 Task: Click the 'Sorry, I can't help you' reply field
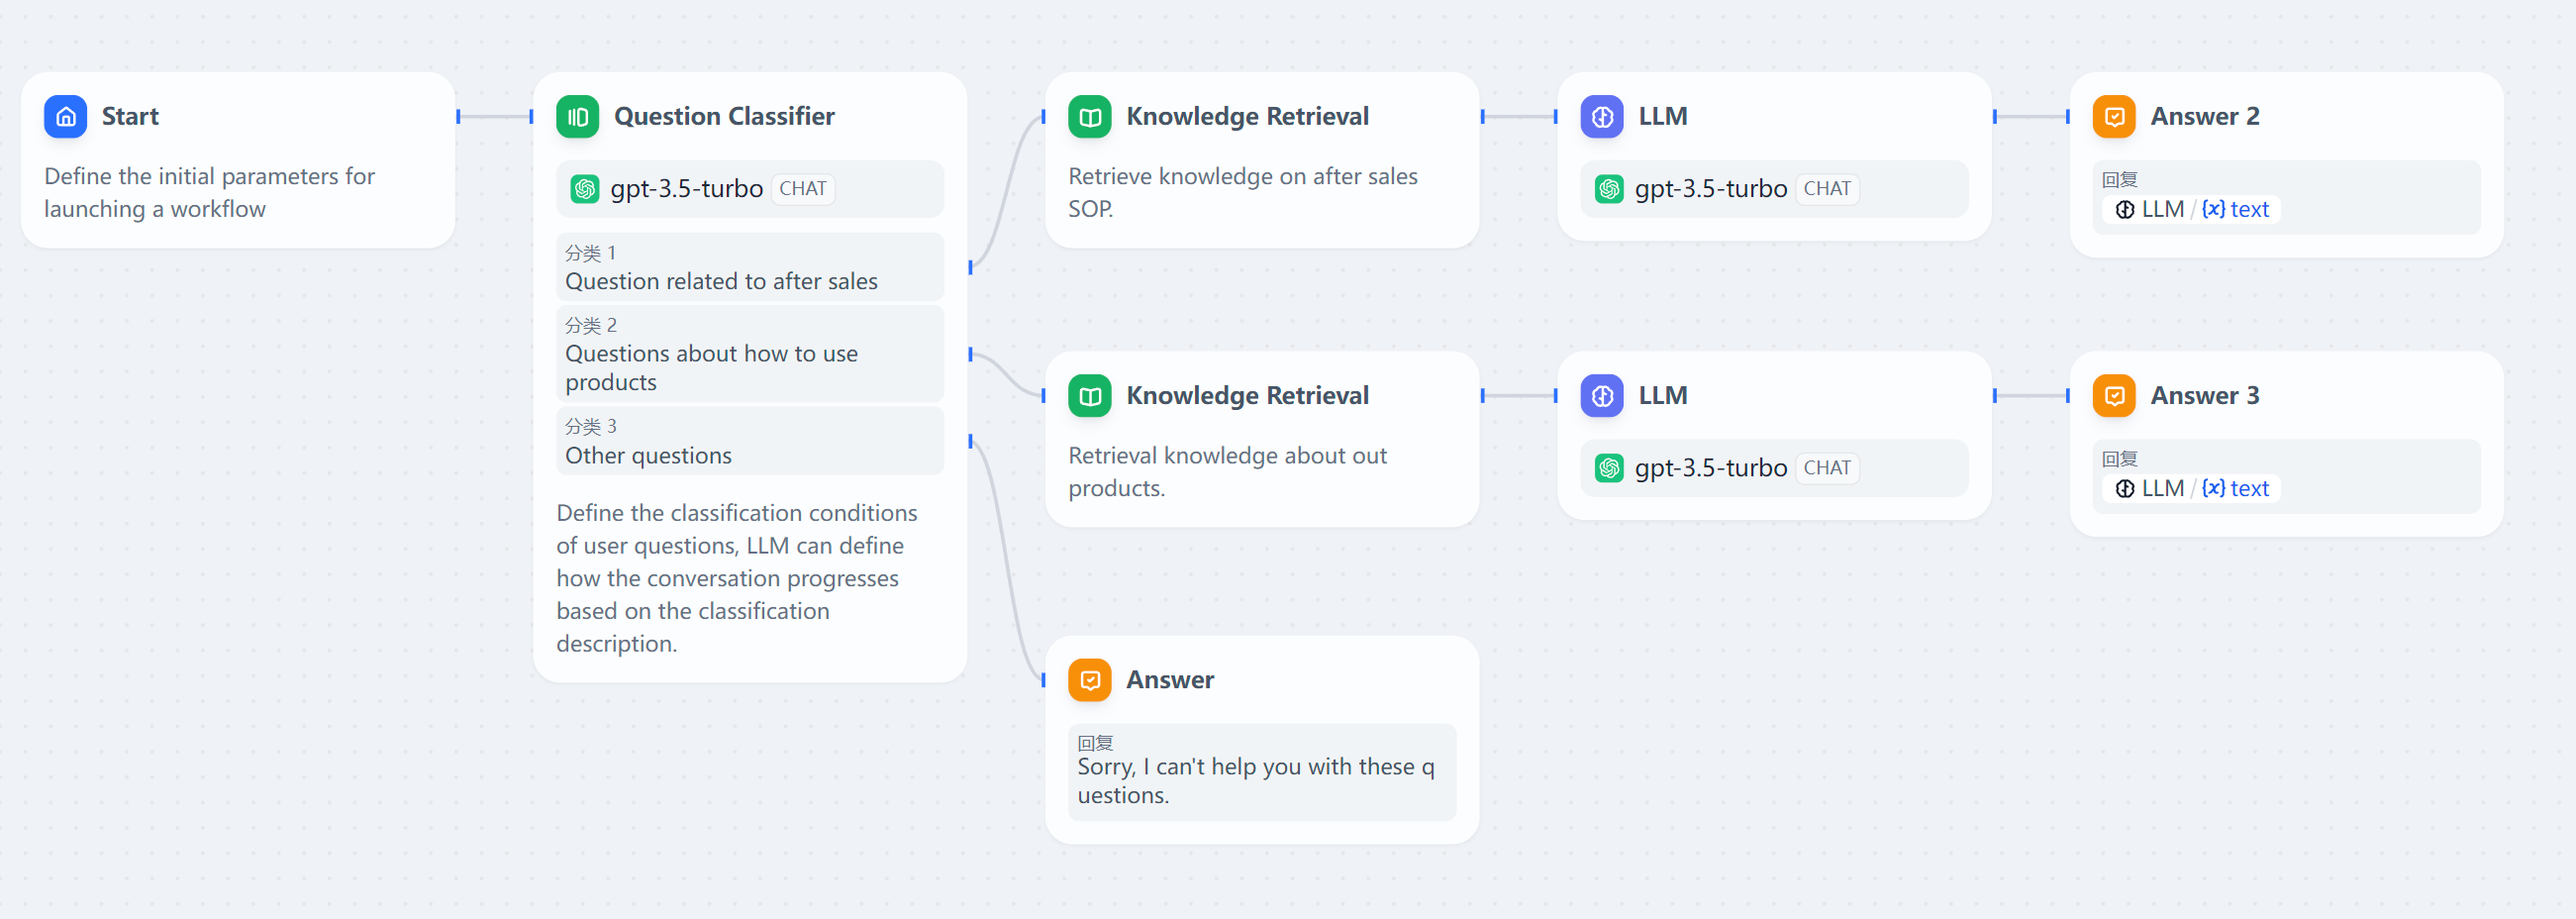click(x=1261, y=772)
